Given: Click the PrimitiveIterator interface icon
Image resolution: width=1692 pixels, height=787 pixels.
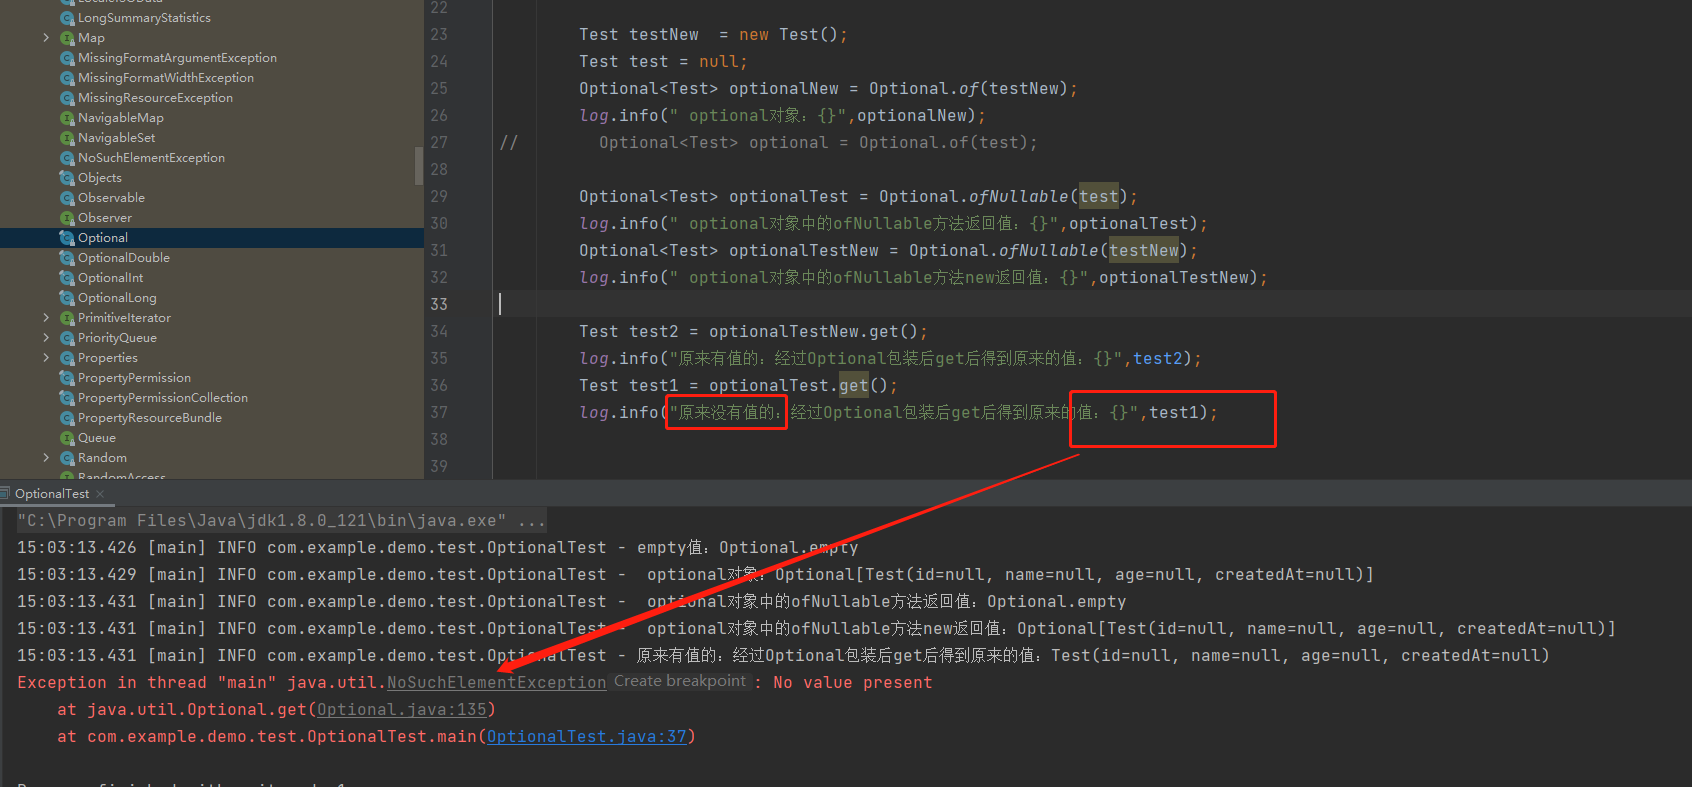Looking at the screenshot, I should tap(68, 318).
